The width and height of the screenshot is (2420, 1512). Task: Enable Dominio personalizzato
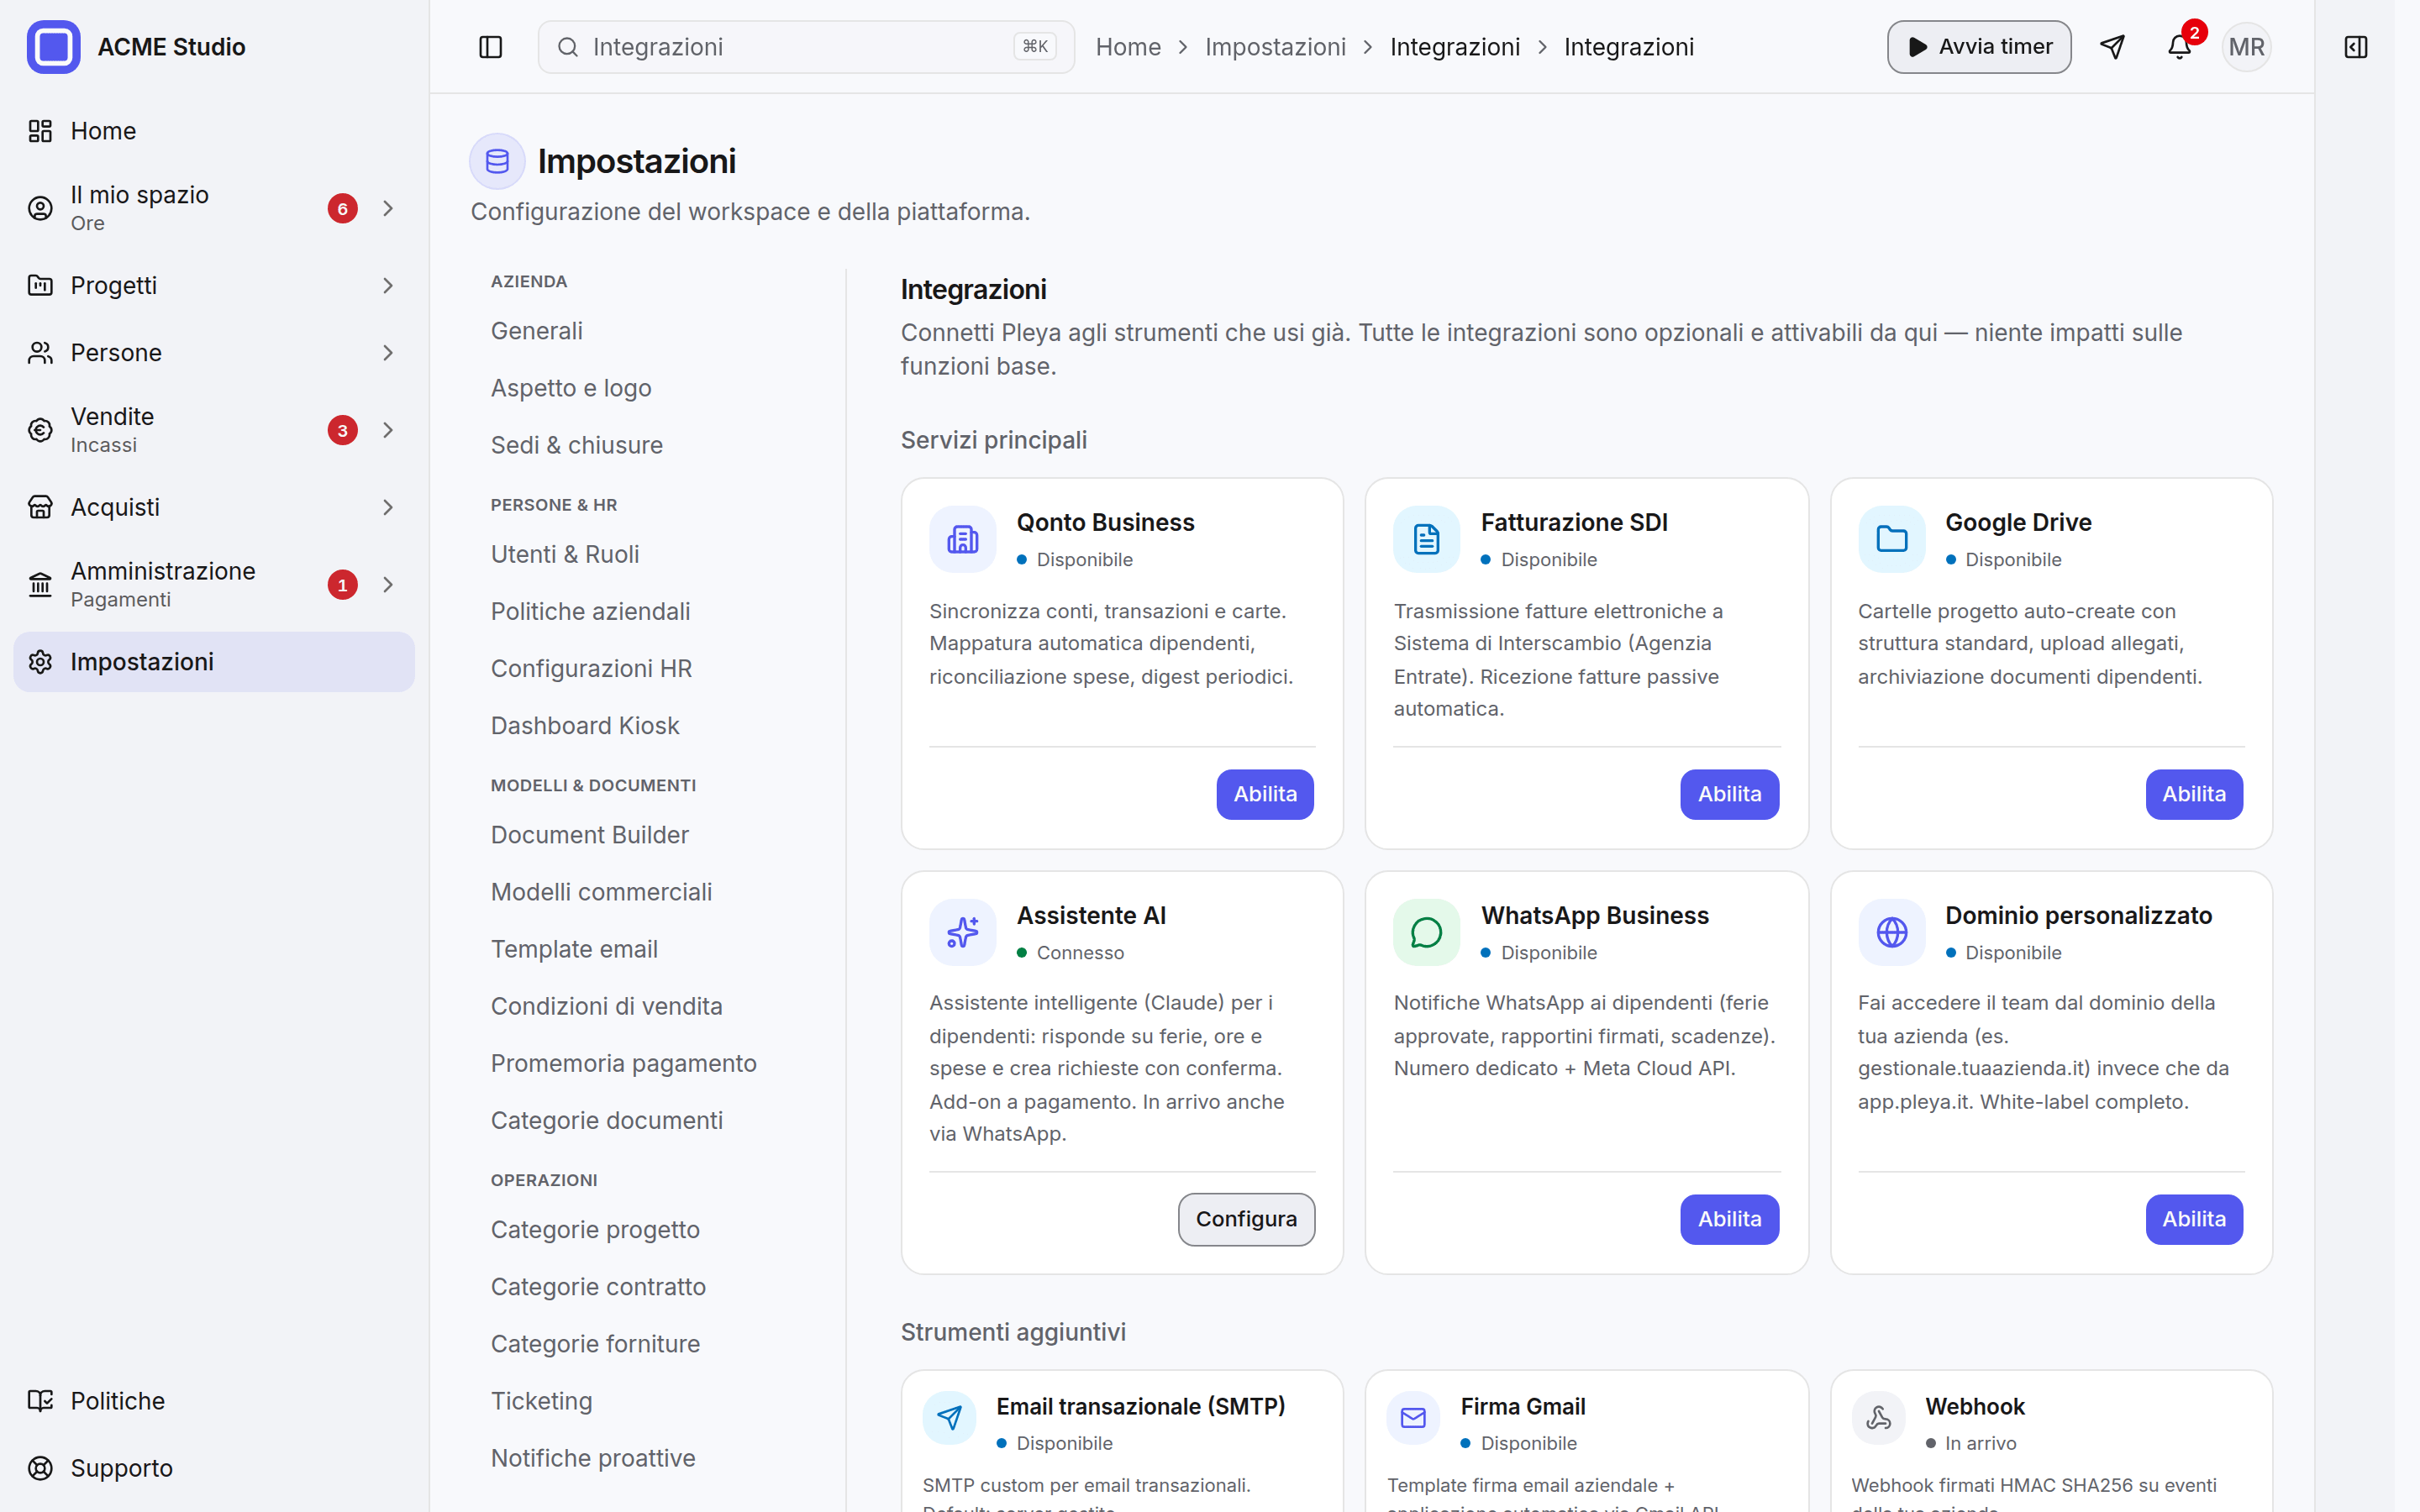(x=2193, y=1219)
